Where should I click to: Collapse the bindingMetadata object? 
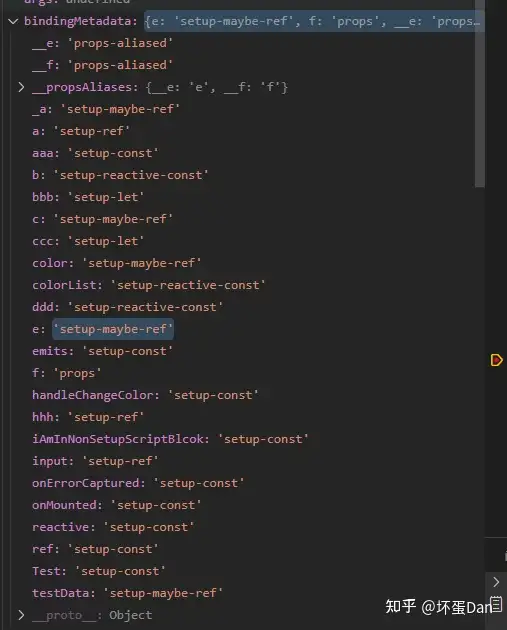click(x=13, y=21)
